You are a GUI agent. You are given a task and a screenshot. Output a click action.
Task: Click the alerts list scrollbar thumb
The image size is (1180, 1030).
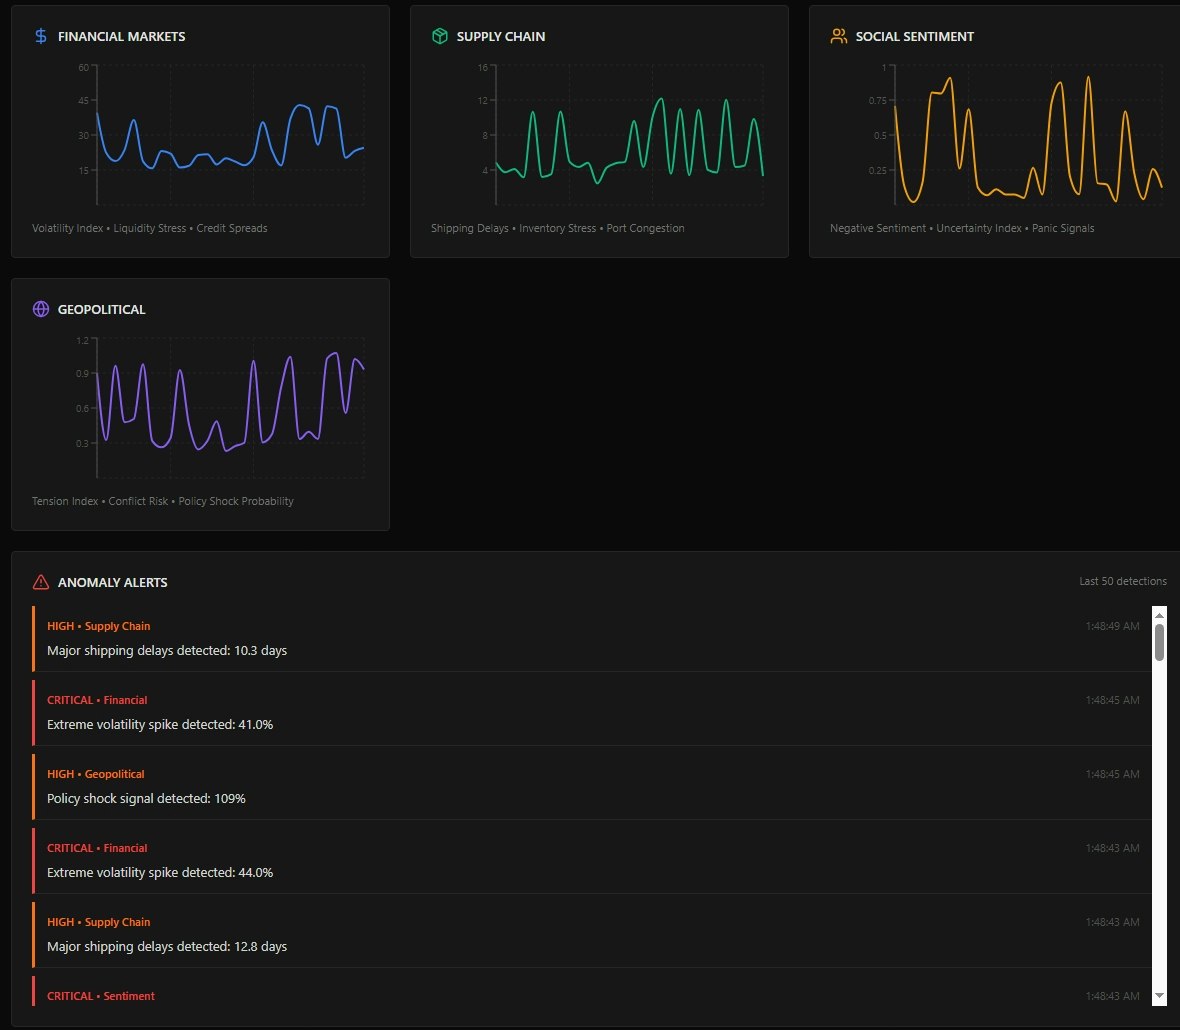click(1159, 643)
